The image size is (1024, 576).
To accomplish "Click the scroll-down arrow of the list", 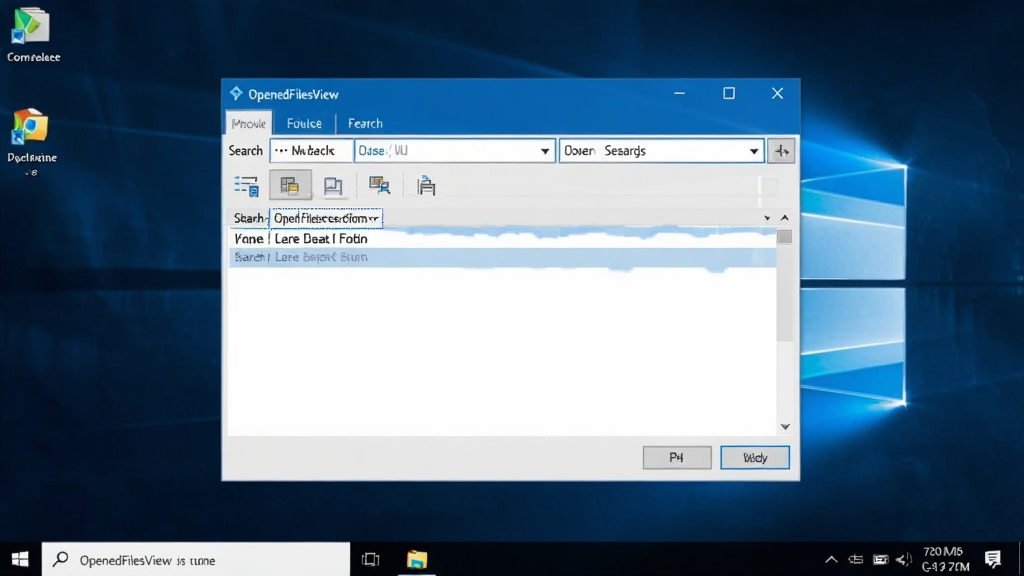I will (x=785, y=426).
